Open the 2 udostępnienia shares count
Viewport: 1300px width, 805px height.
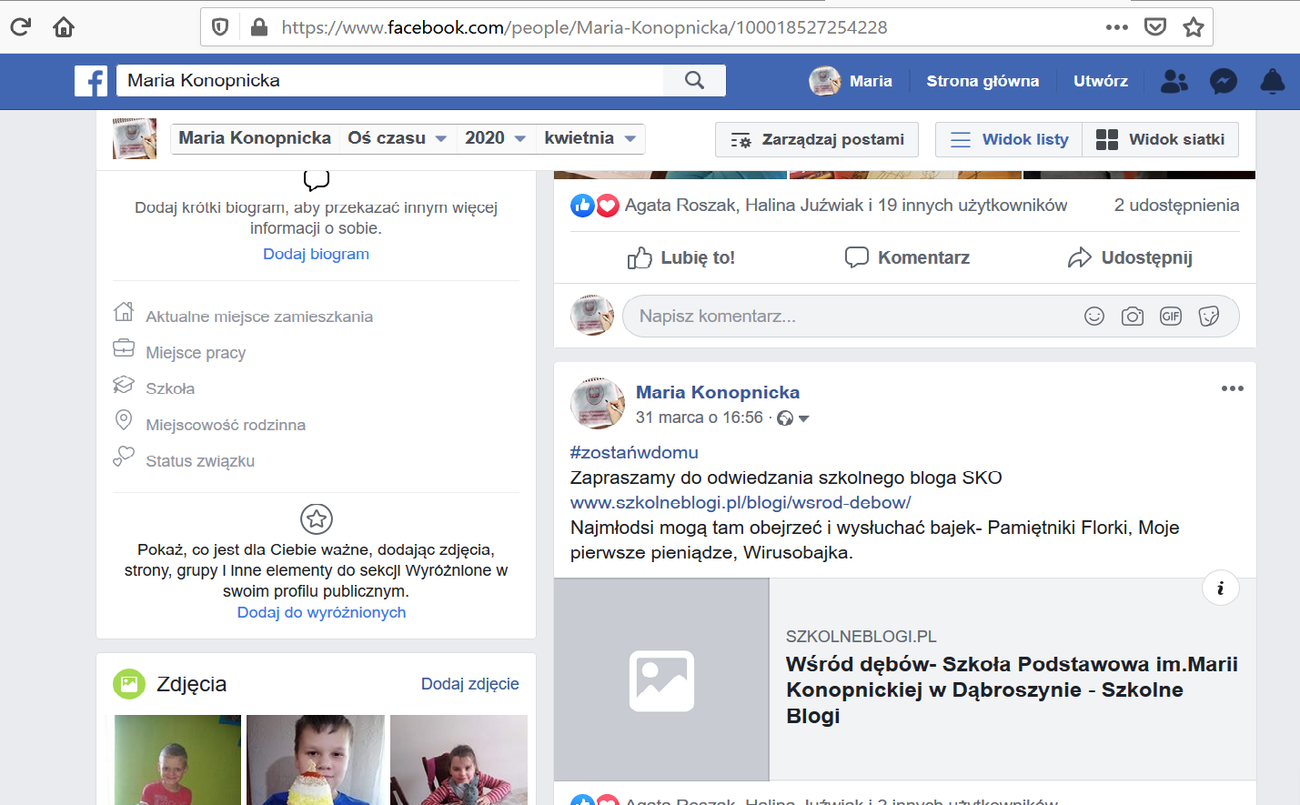1176,205
